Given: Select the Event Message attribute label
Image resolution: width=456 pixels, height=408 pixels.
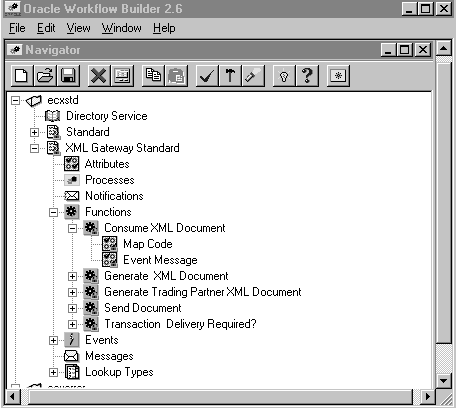Looking at the screenshot, I should pos(160,260).
